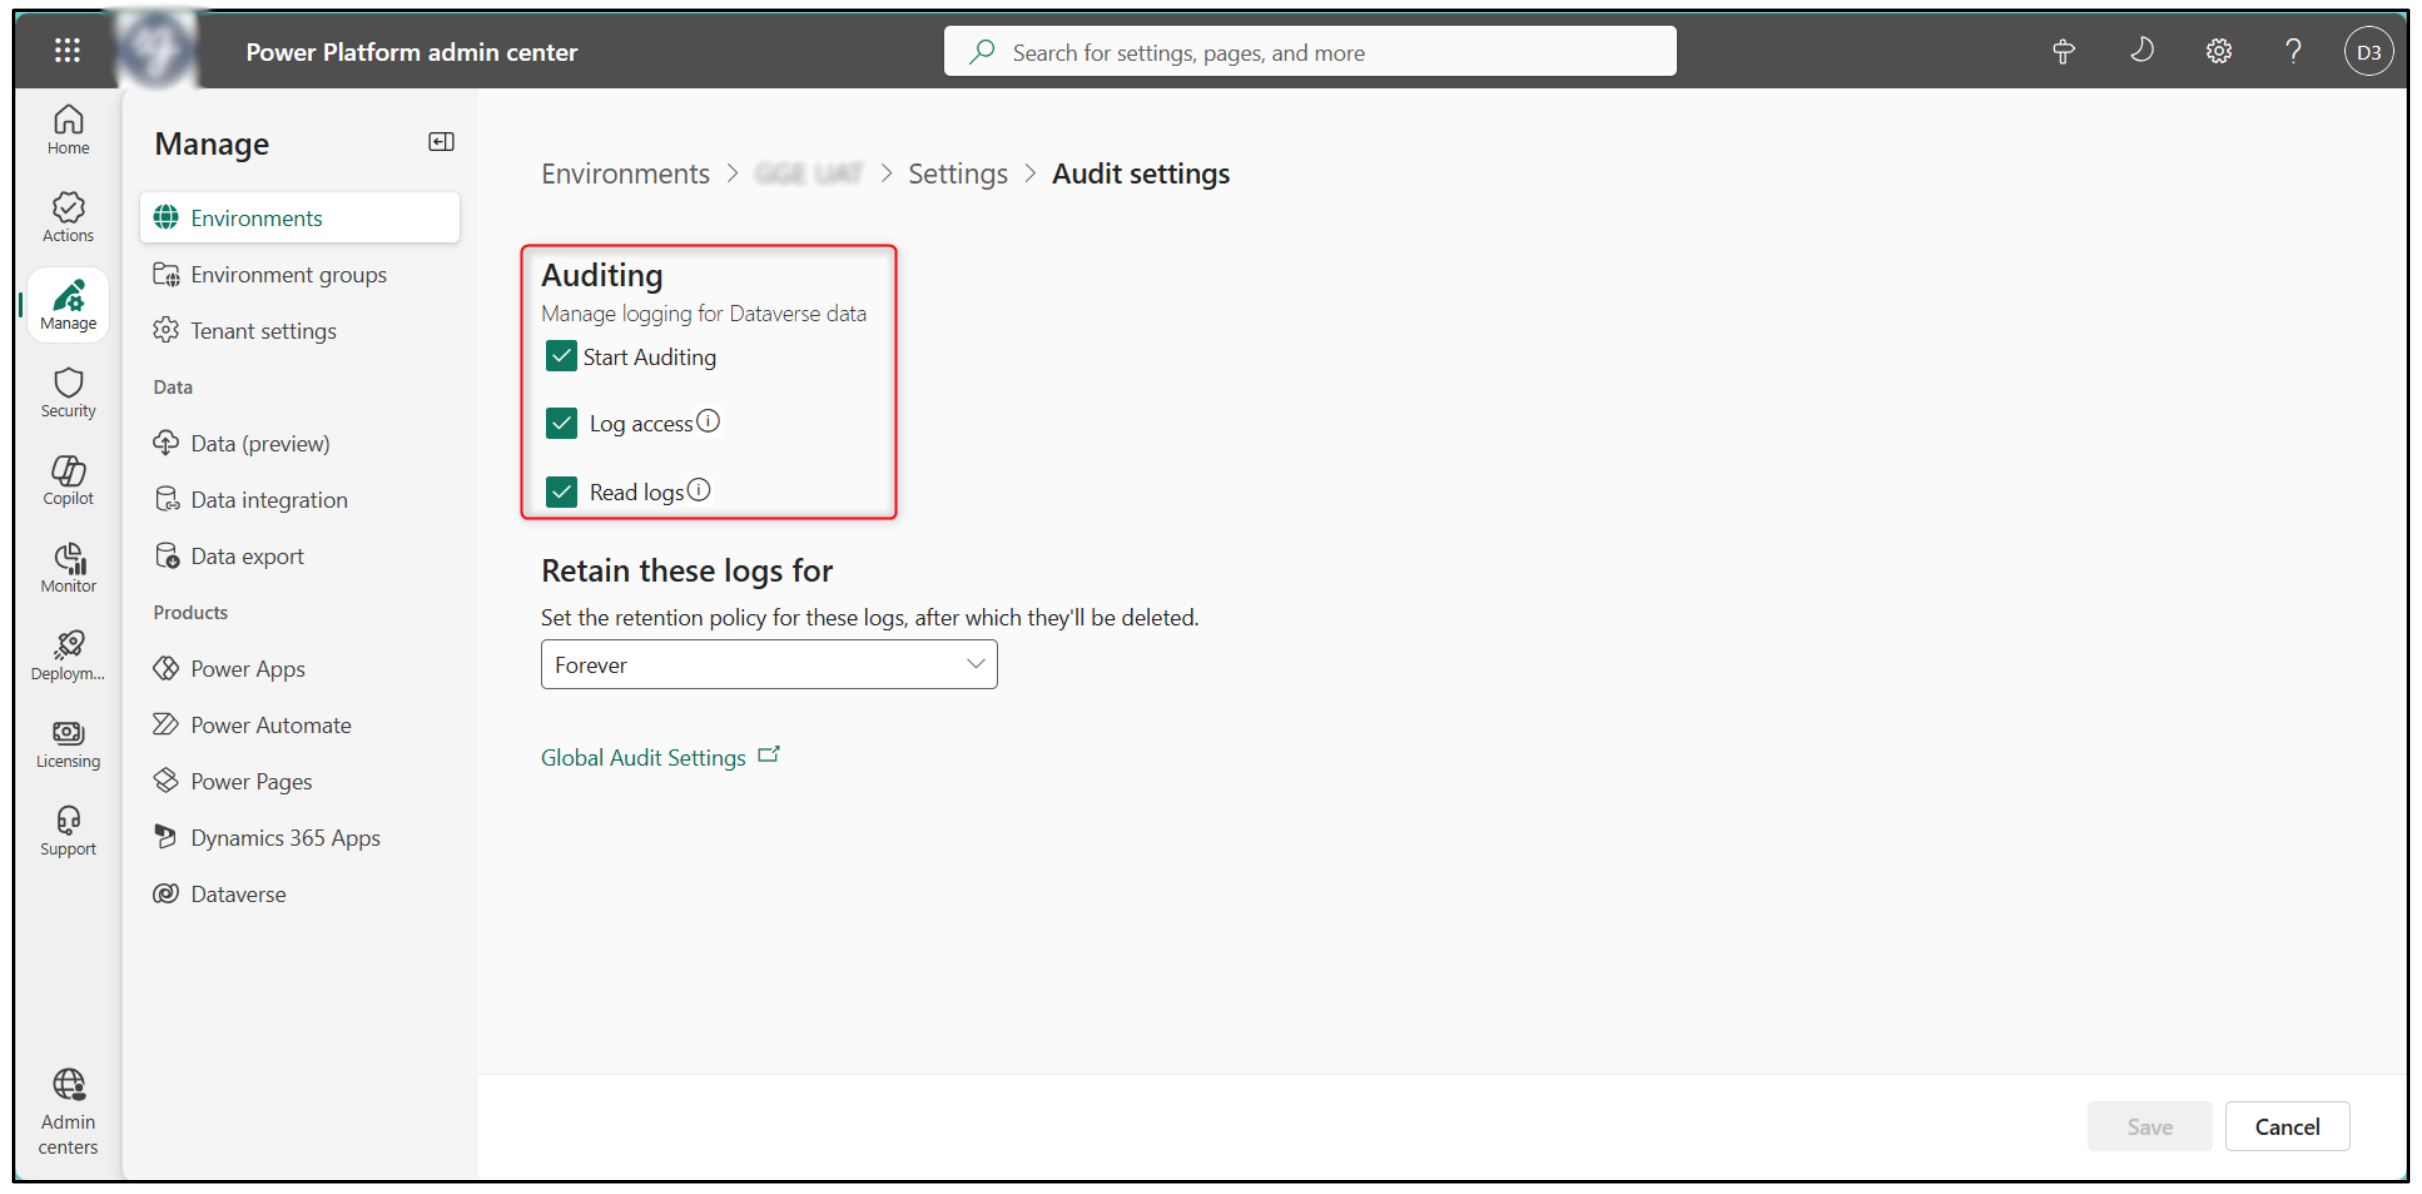The height and width of the screenshot is (1194, 2422).
Task: Open the D3 account menu
Action: (x=2367, y=52)
